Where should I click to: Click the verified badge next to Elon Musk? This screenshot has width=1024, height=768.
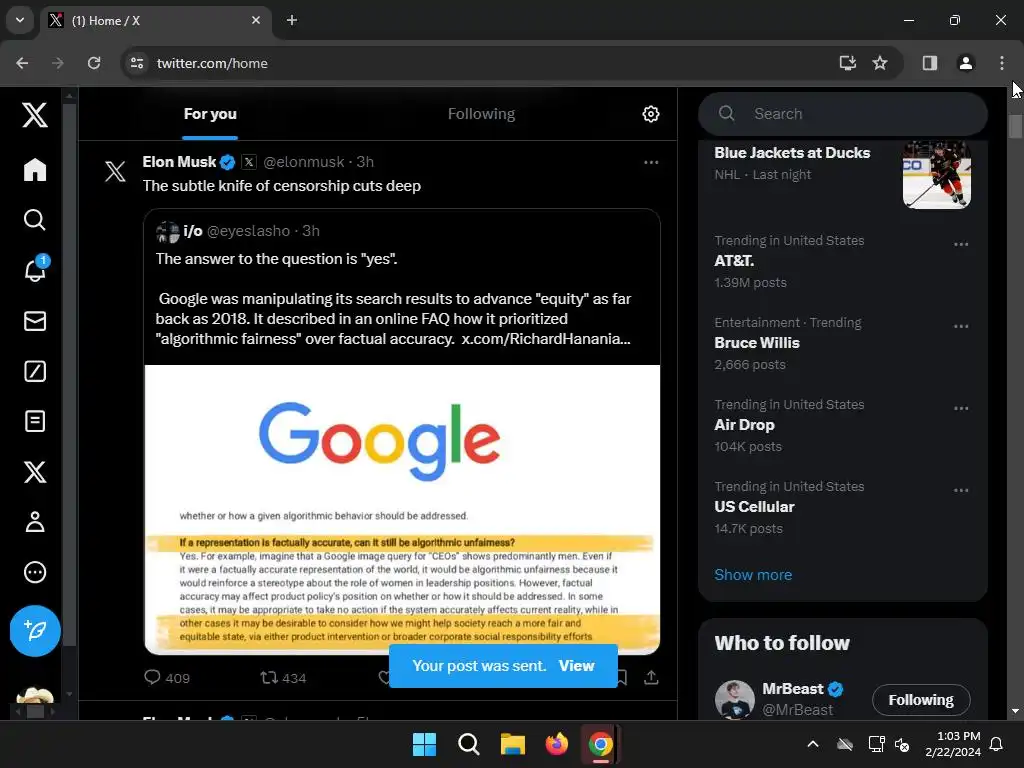pos(227,162)
